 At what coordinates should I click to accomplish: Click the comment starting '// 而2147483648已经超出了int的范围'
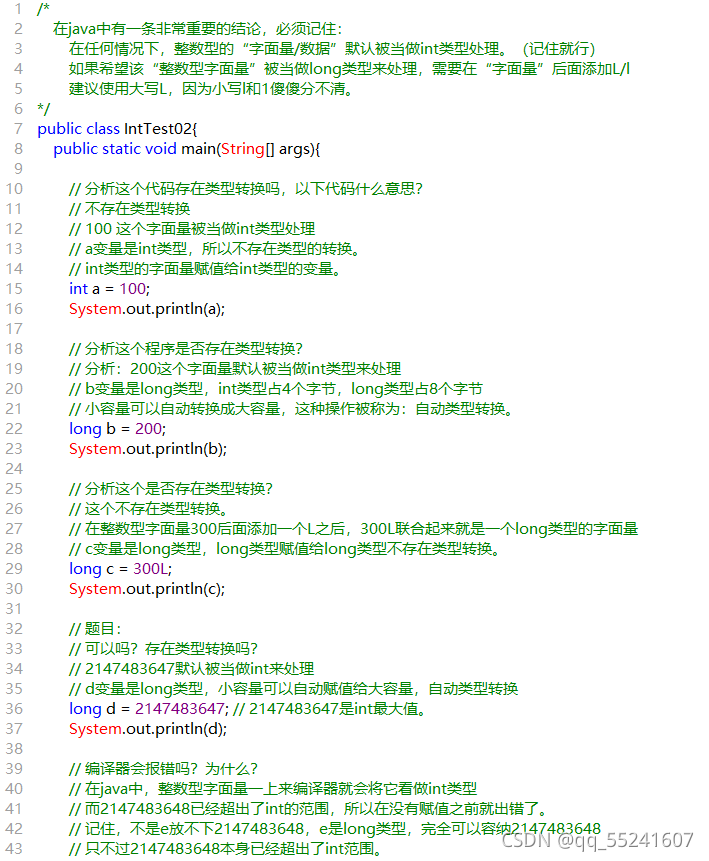point(309,809)
